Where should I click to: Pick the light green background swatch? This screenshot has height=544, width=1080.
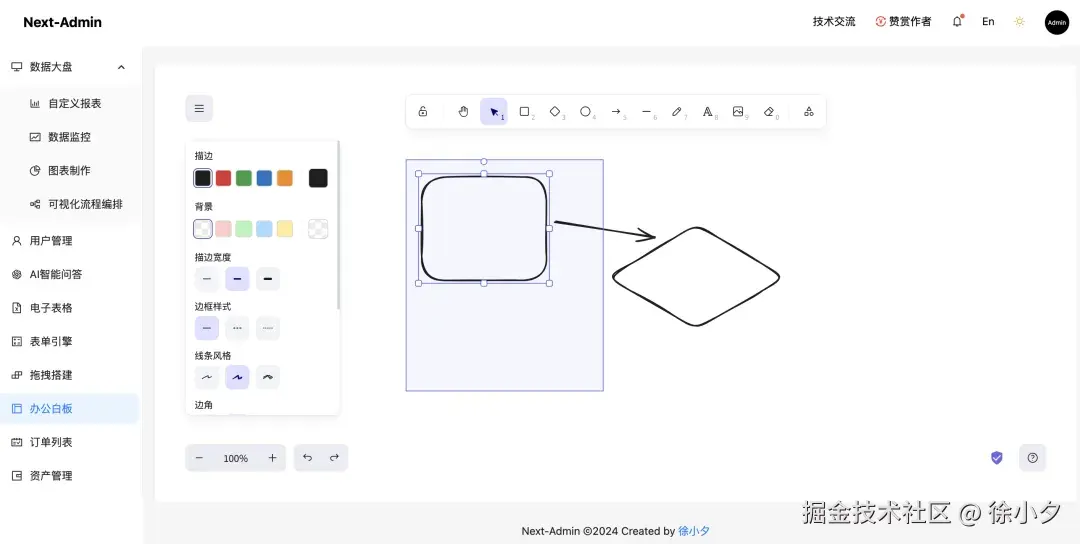[244, 229]
